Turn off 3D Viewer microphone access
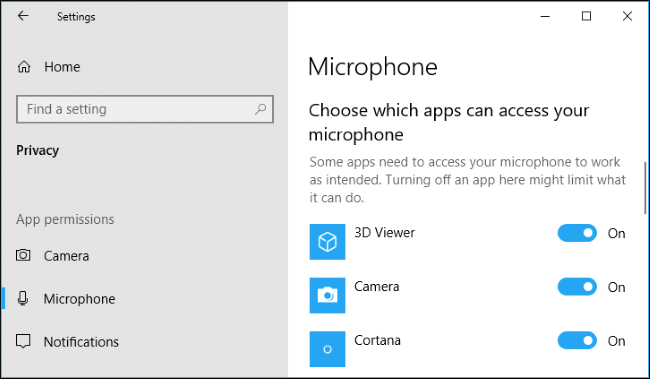The width and height of the screenshot is (650, 379). (577, 233)
